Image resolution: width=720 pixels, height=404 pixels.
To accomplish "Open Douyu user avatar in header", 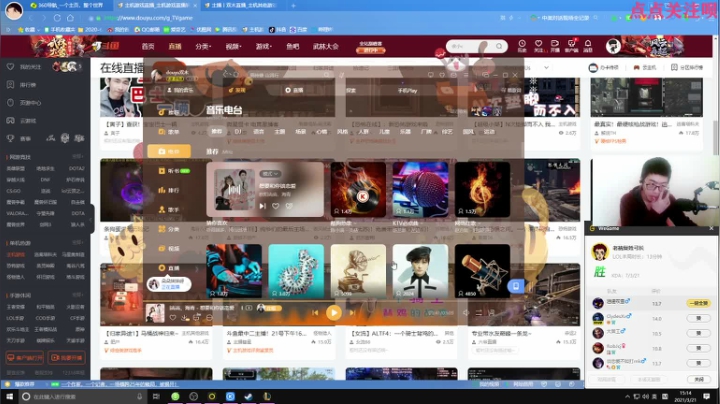I will pos(613,46).
